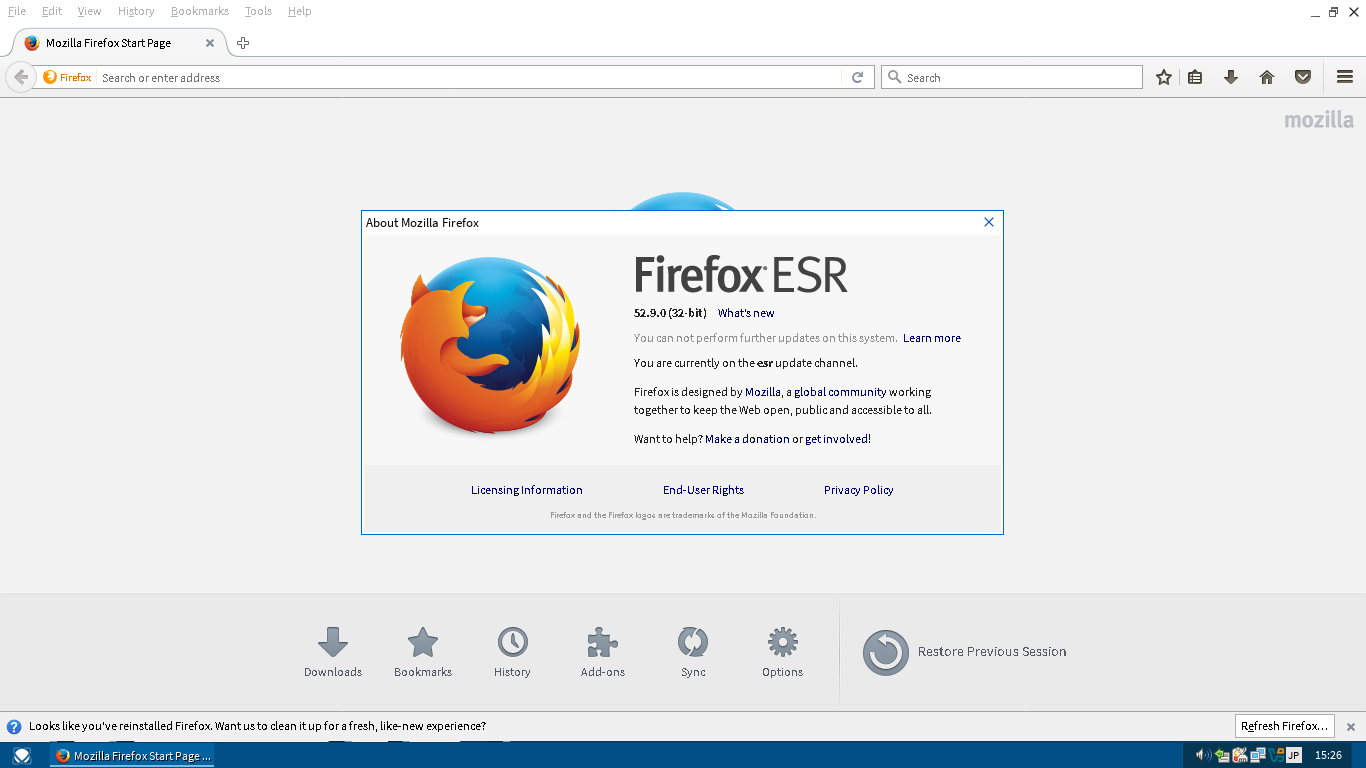Screen dimensions: 1366x768
Task: Go to the home page icon
Action: click(x=1267, y=77)
